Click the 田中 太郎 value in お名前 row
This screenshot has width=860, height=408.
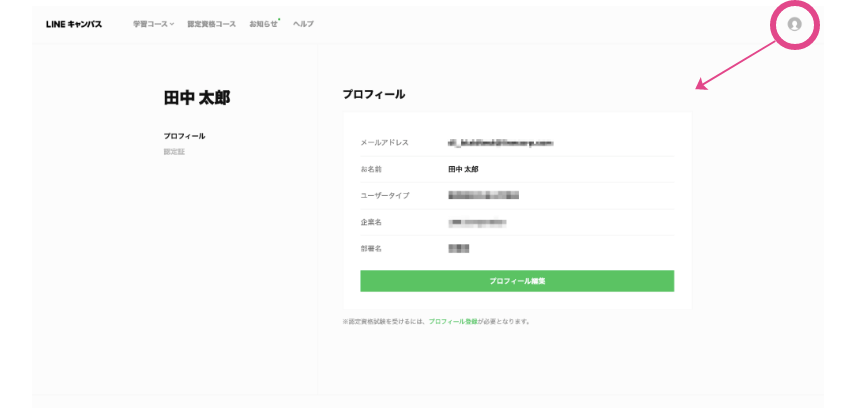pyautogui.click(x=463, y=169)
